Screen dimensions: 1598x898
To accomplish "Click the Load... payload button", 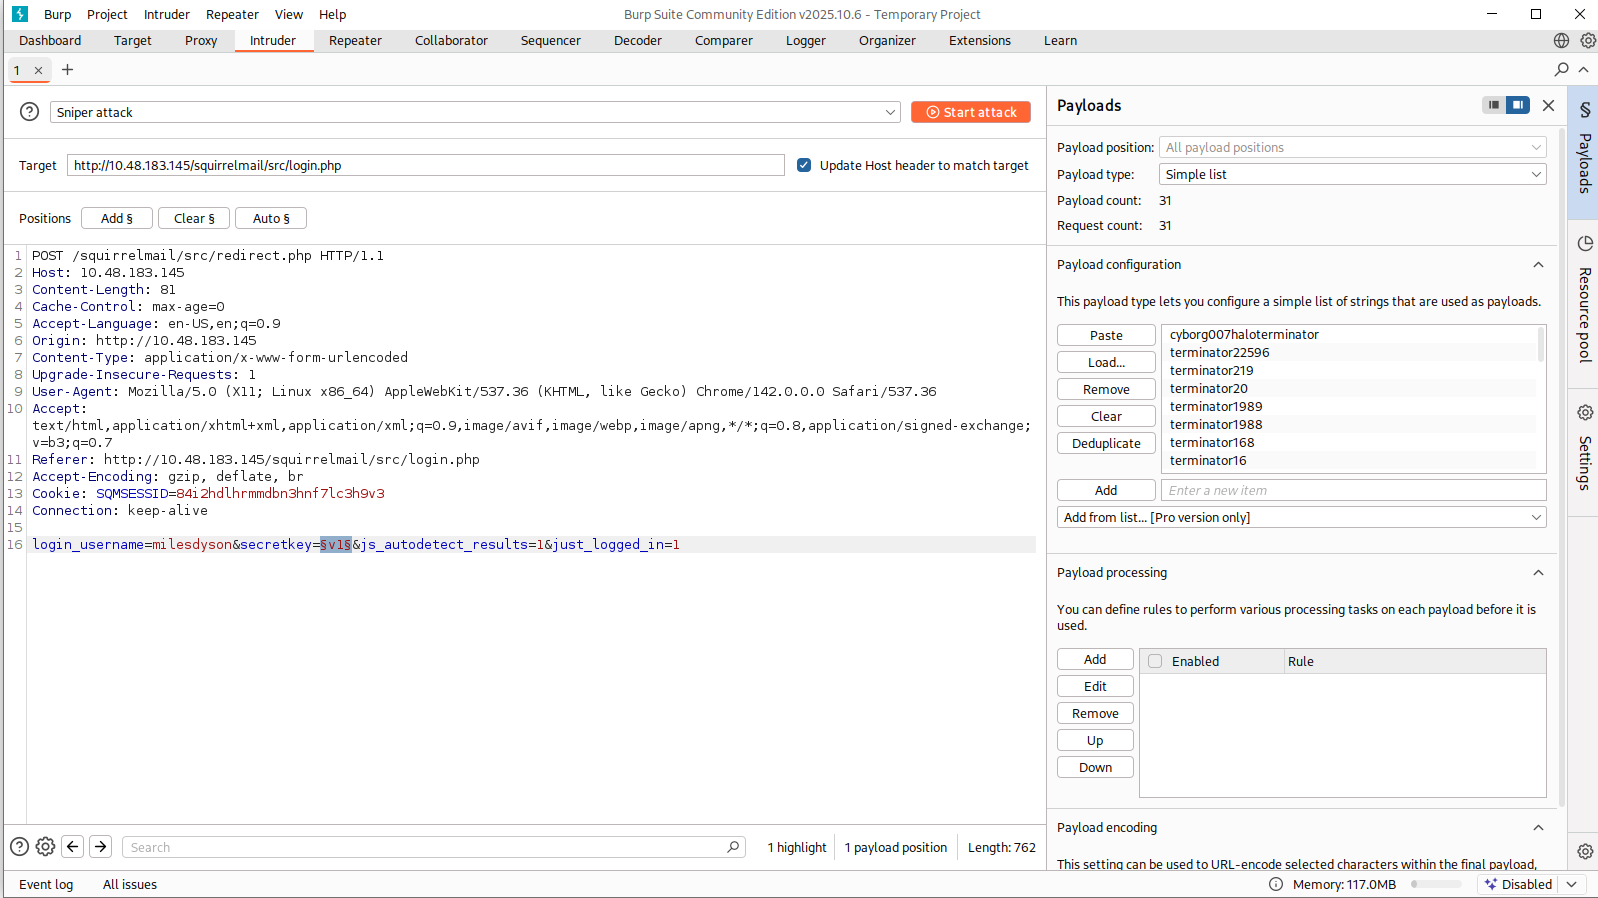I will pyautogui.click(x=1106, y=362).
